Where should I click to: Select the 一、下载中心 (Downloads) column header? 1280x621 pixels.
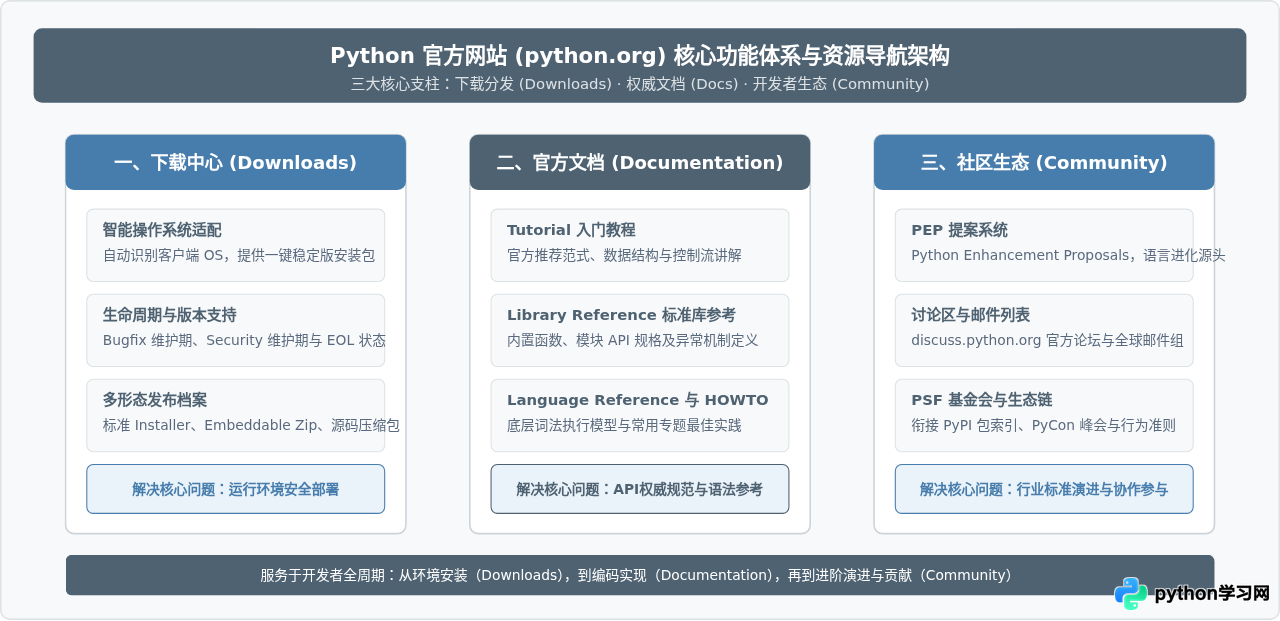[236, 162]
